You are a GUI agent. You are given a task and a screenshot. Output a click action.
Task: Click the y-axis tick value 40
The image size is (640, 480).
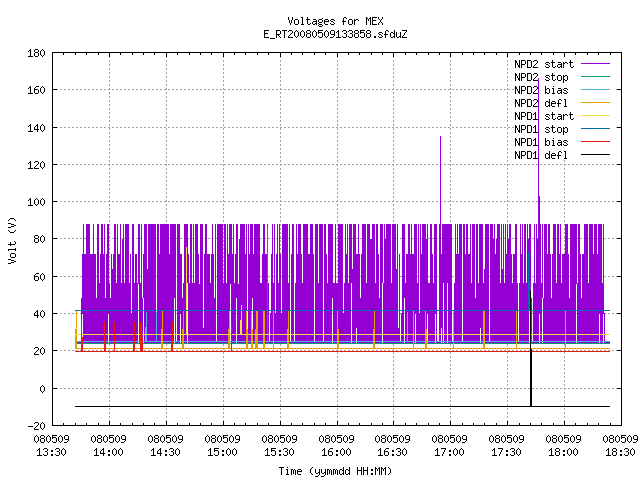click(39, 314)
